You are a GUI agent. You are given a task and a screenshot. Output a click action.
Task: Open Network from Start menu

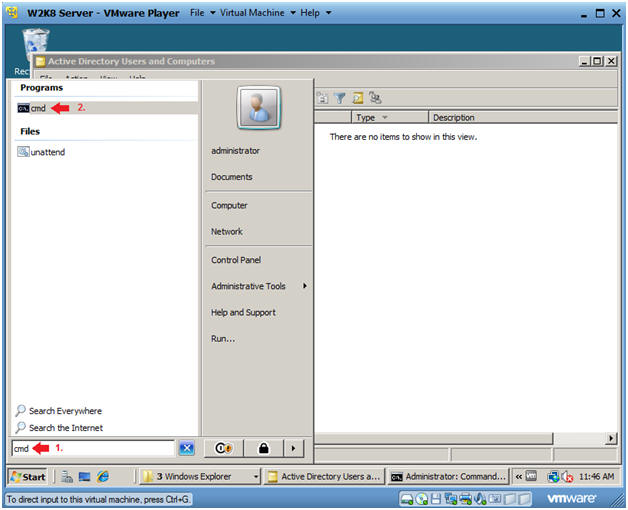click(227, 231)
